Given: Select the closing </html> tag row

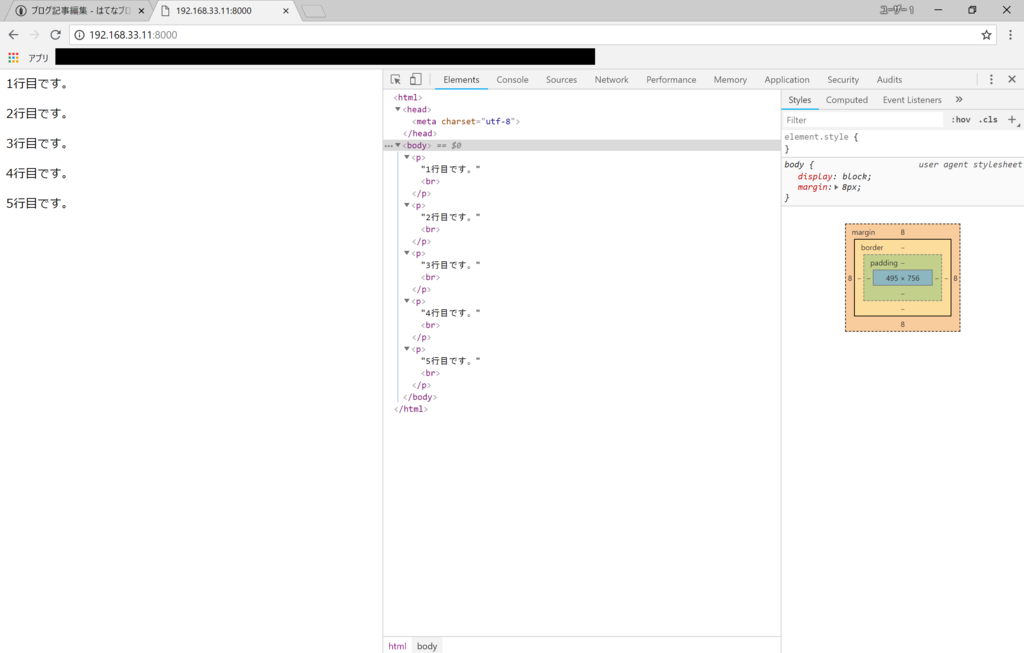Looking at the screenshot, I should click(411, 409).
